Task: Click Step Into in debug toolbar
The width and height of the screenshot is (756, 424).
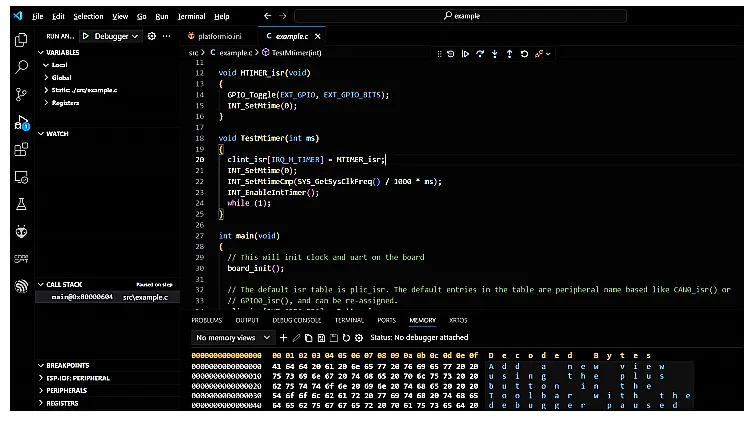Action: 496,53
